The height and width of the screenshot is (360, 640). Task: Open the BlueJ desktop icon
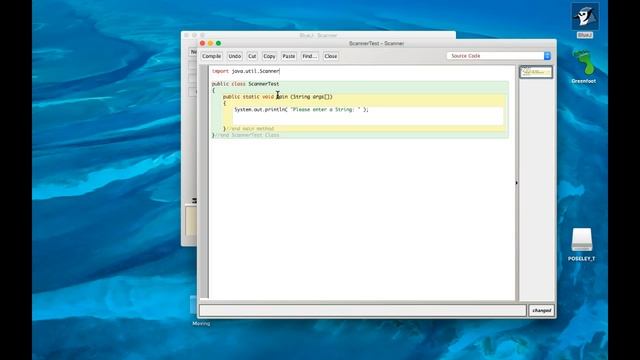tap(585, 20)
